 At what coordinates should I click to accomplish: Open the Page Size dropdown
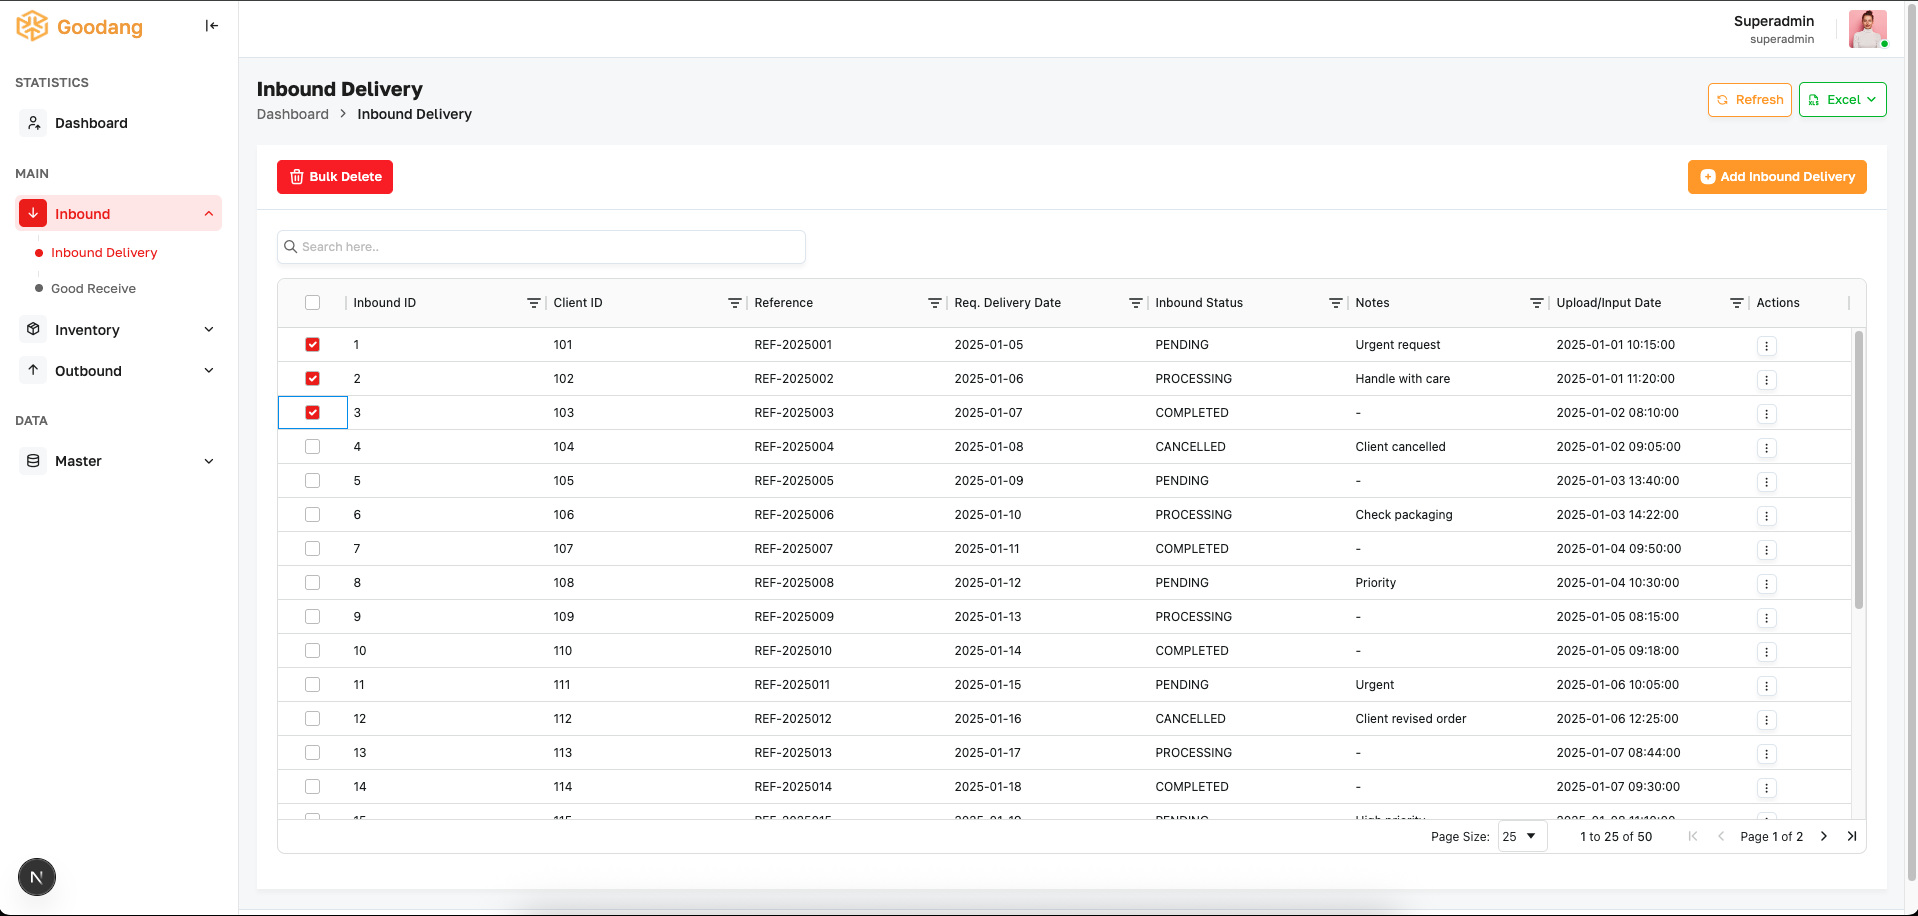[x=1522, y=836]
